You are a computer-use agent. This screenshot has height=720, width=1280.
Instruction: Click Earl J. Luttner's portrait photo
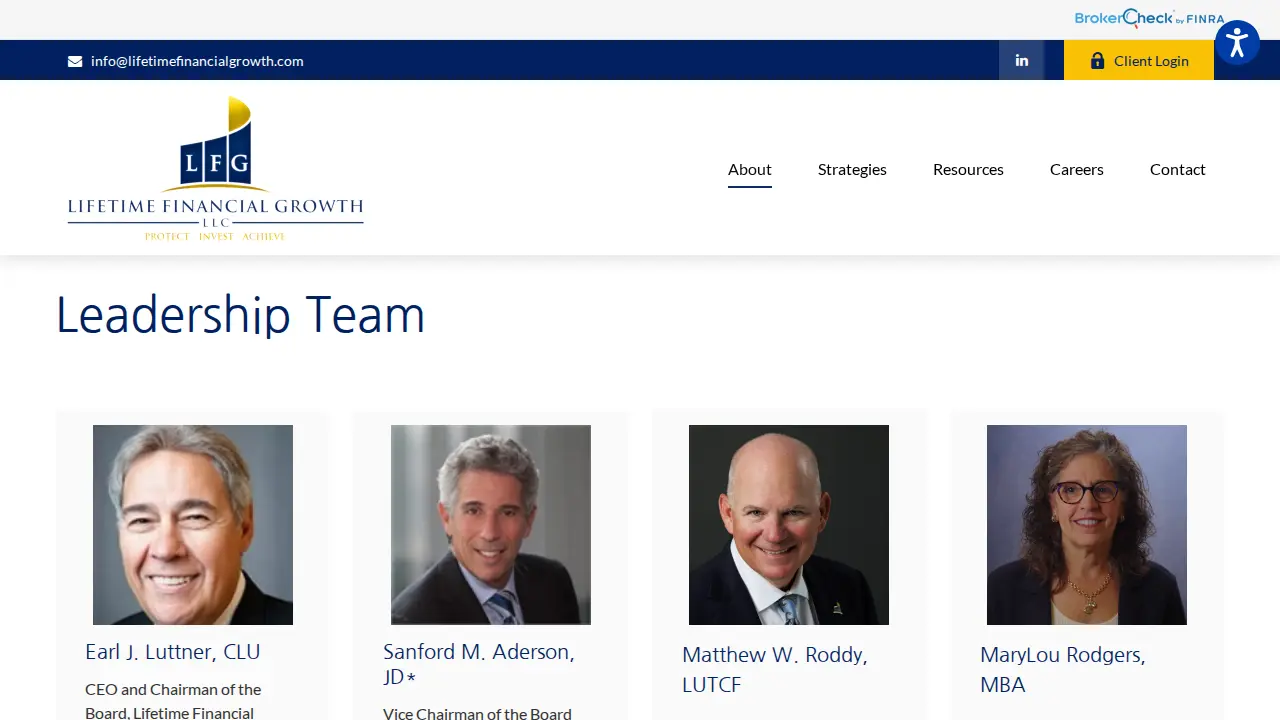193,525
